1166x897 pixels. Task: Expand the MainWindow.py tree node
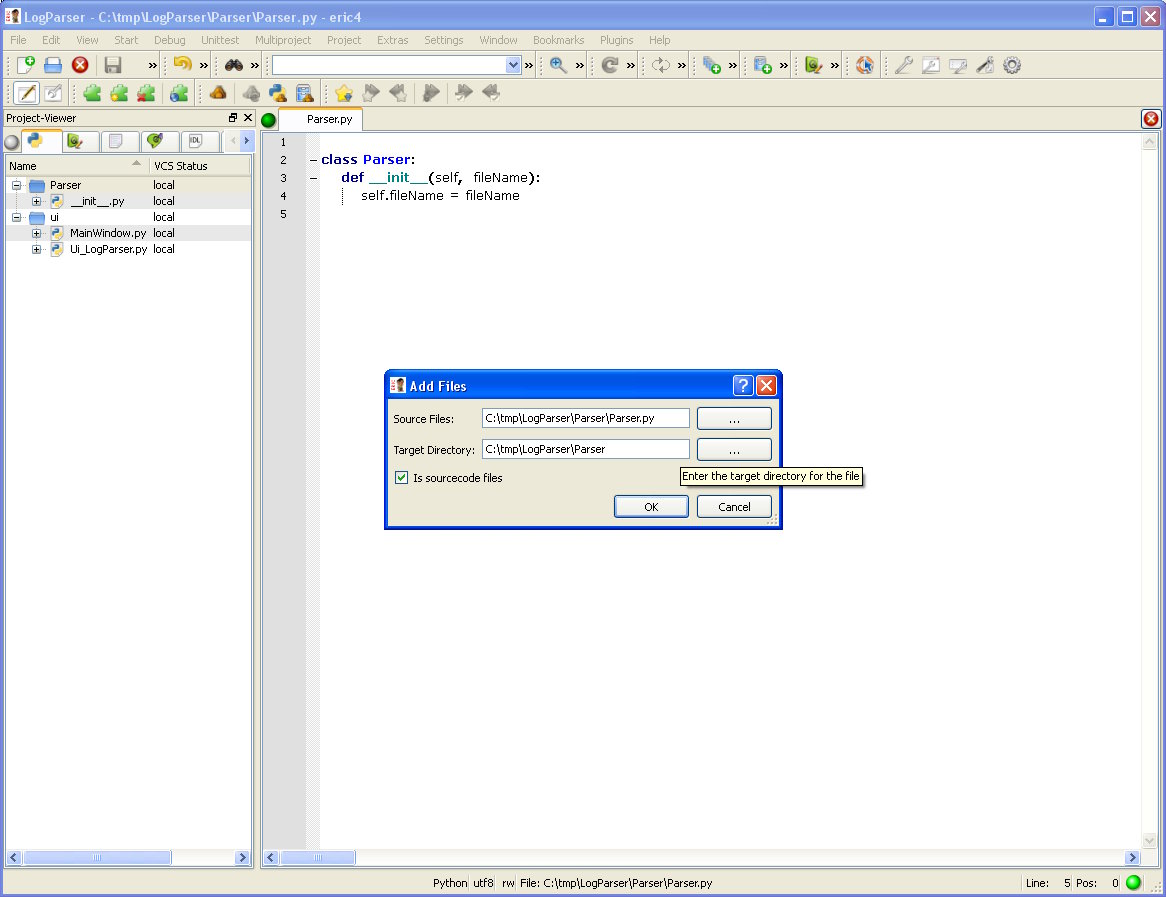36,233
